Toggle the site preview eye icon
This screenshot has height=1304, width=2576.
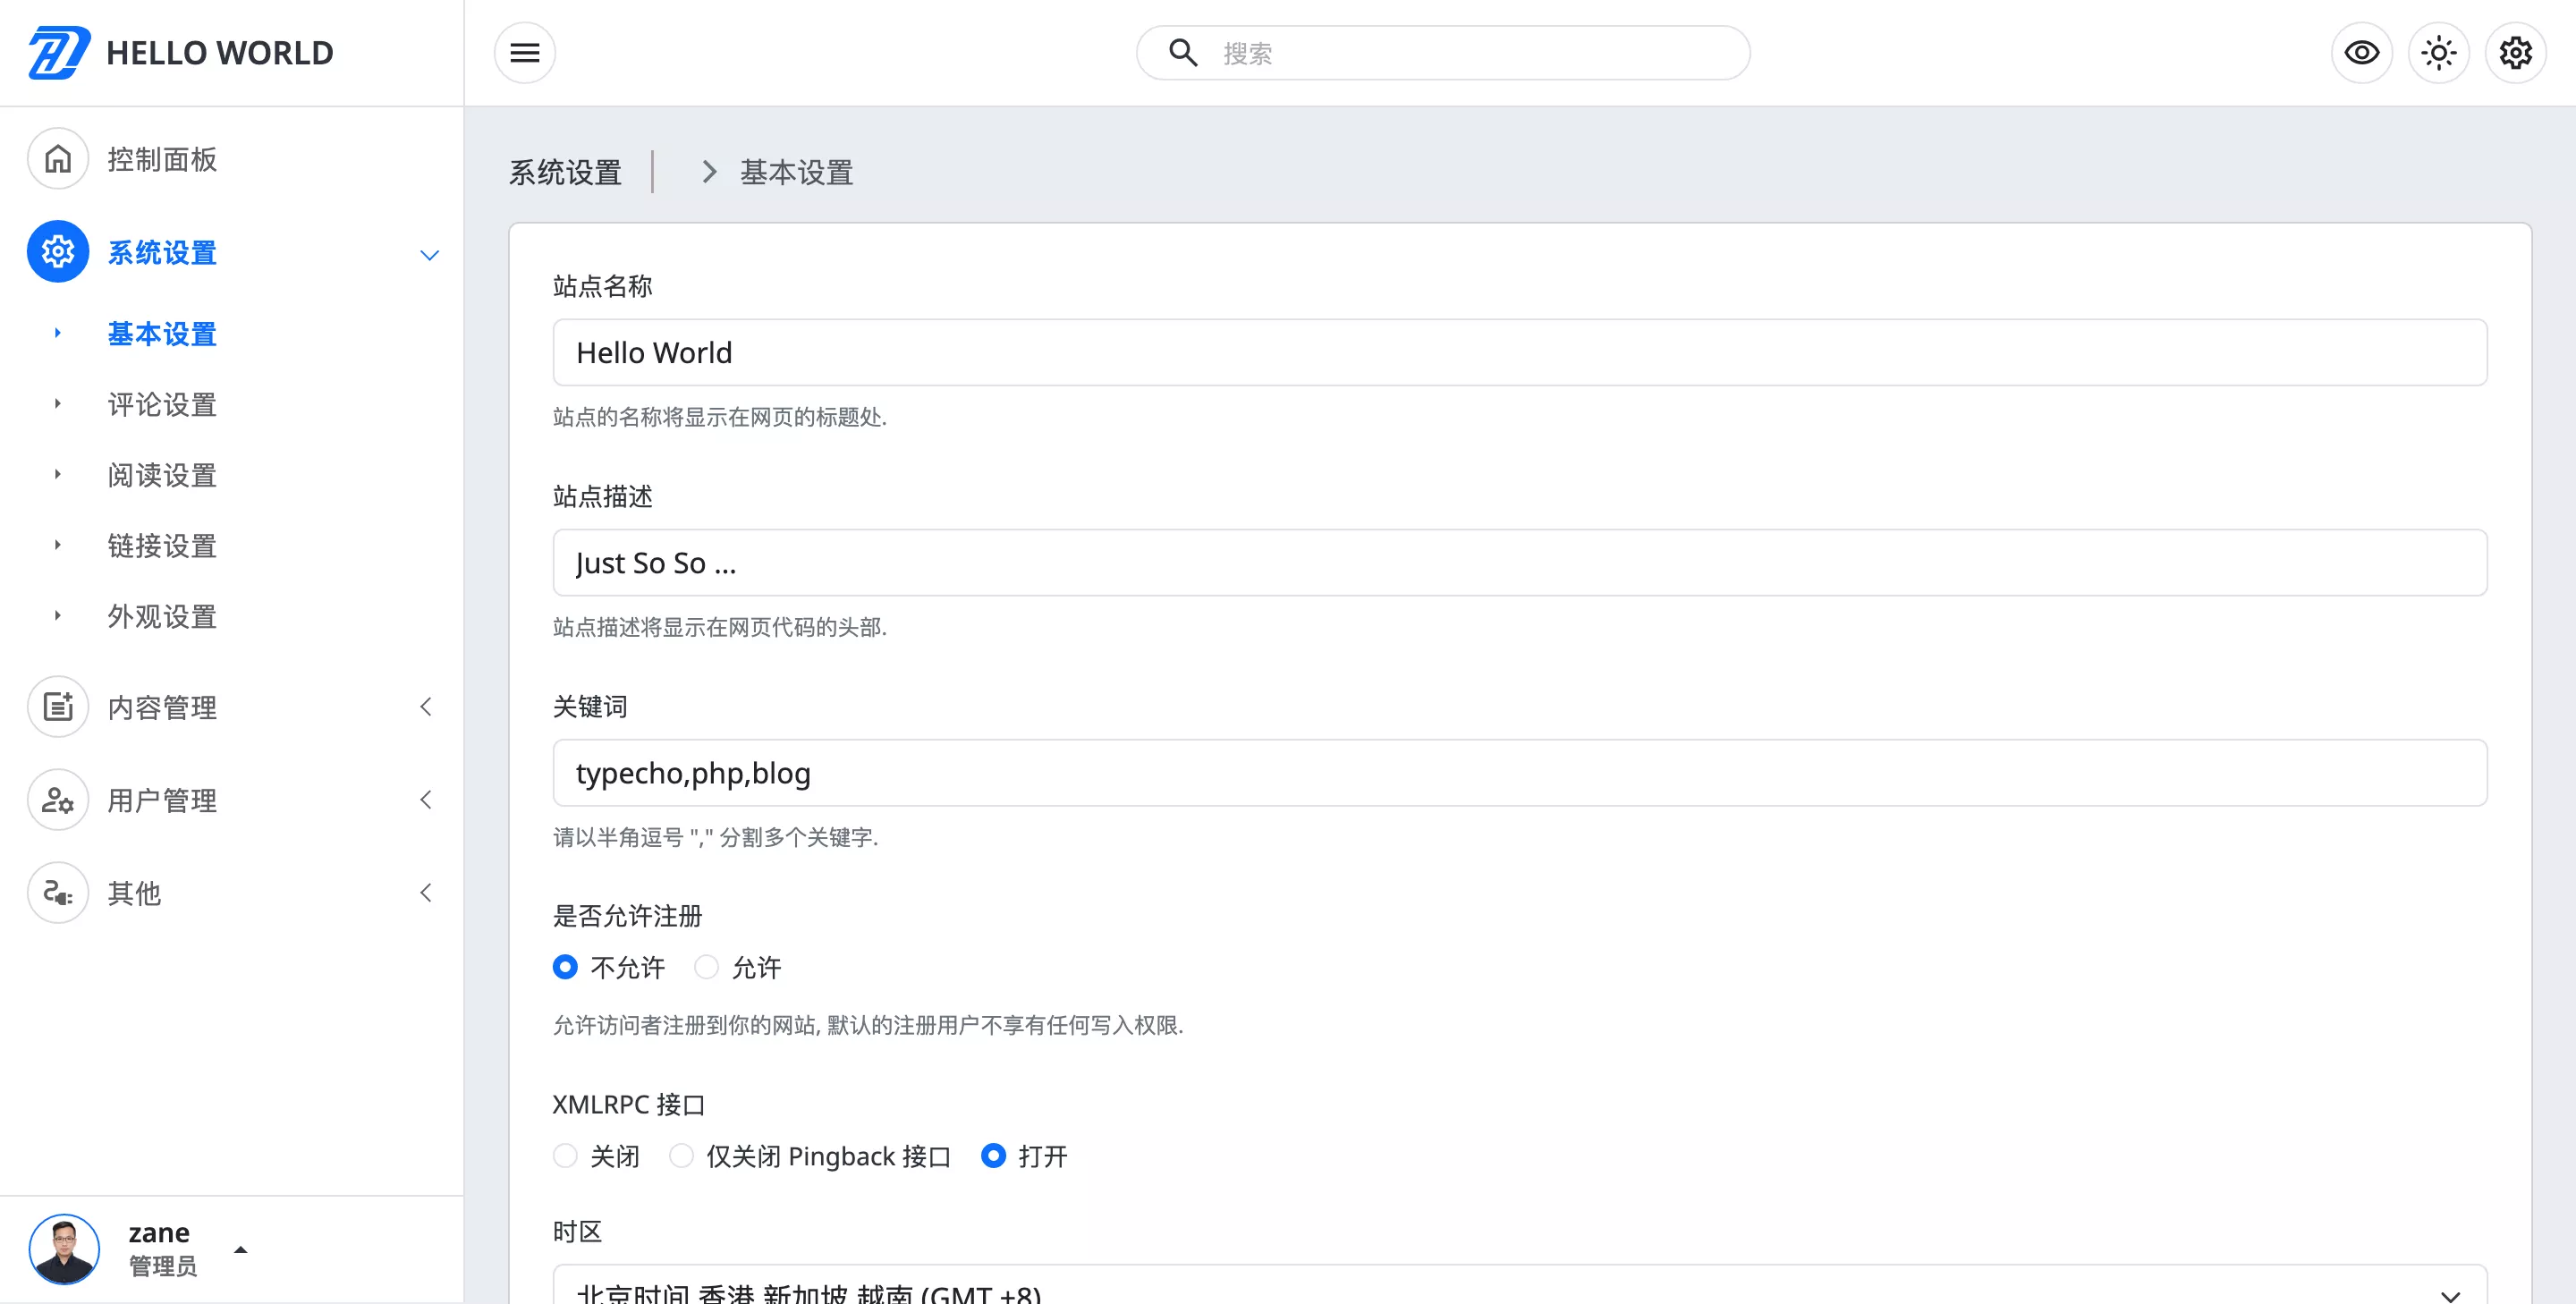(x=2362, y=52)
